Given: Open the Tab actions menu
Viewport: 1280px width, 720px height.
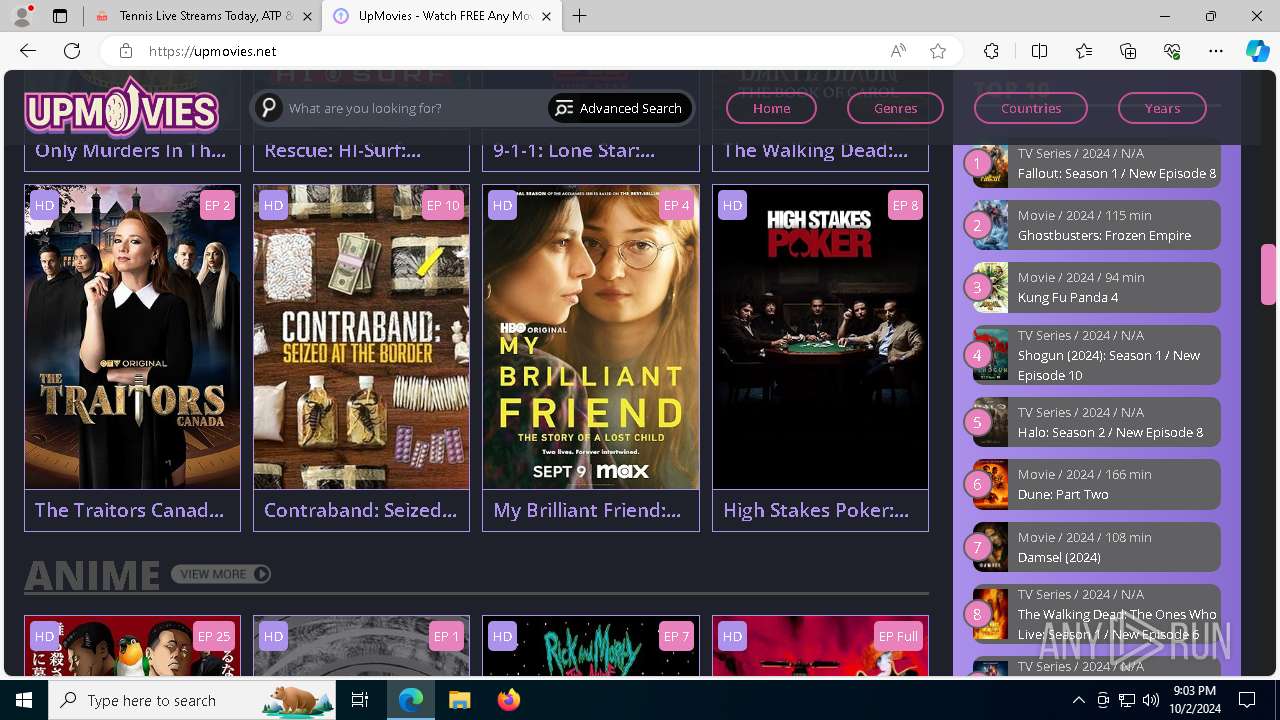Looking at the screenshot, I should click(x=60, y=16).
